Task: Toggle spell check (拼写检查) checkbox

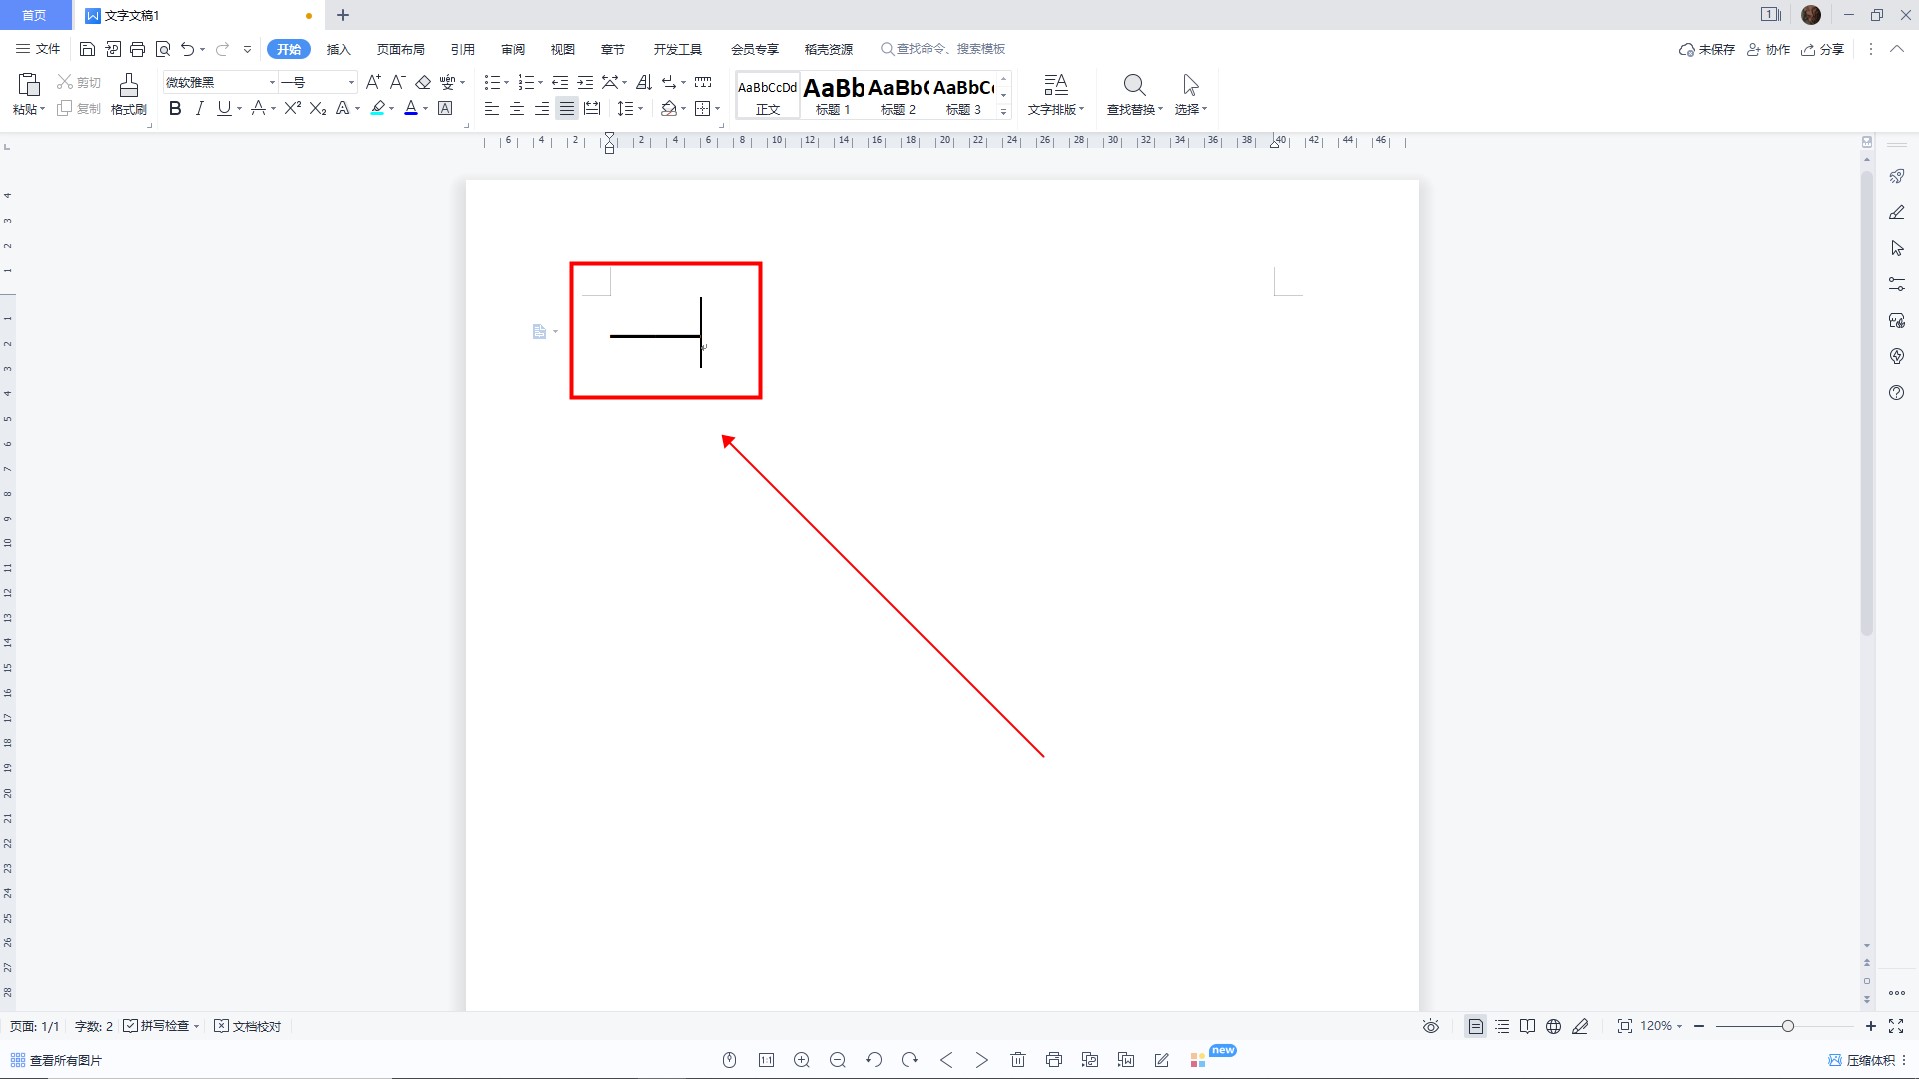Action: pos(131,1026)
